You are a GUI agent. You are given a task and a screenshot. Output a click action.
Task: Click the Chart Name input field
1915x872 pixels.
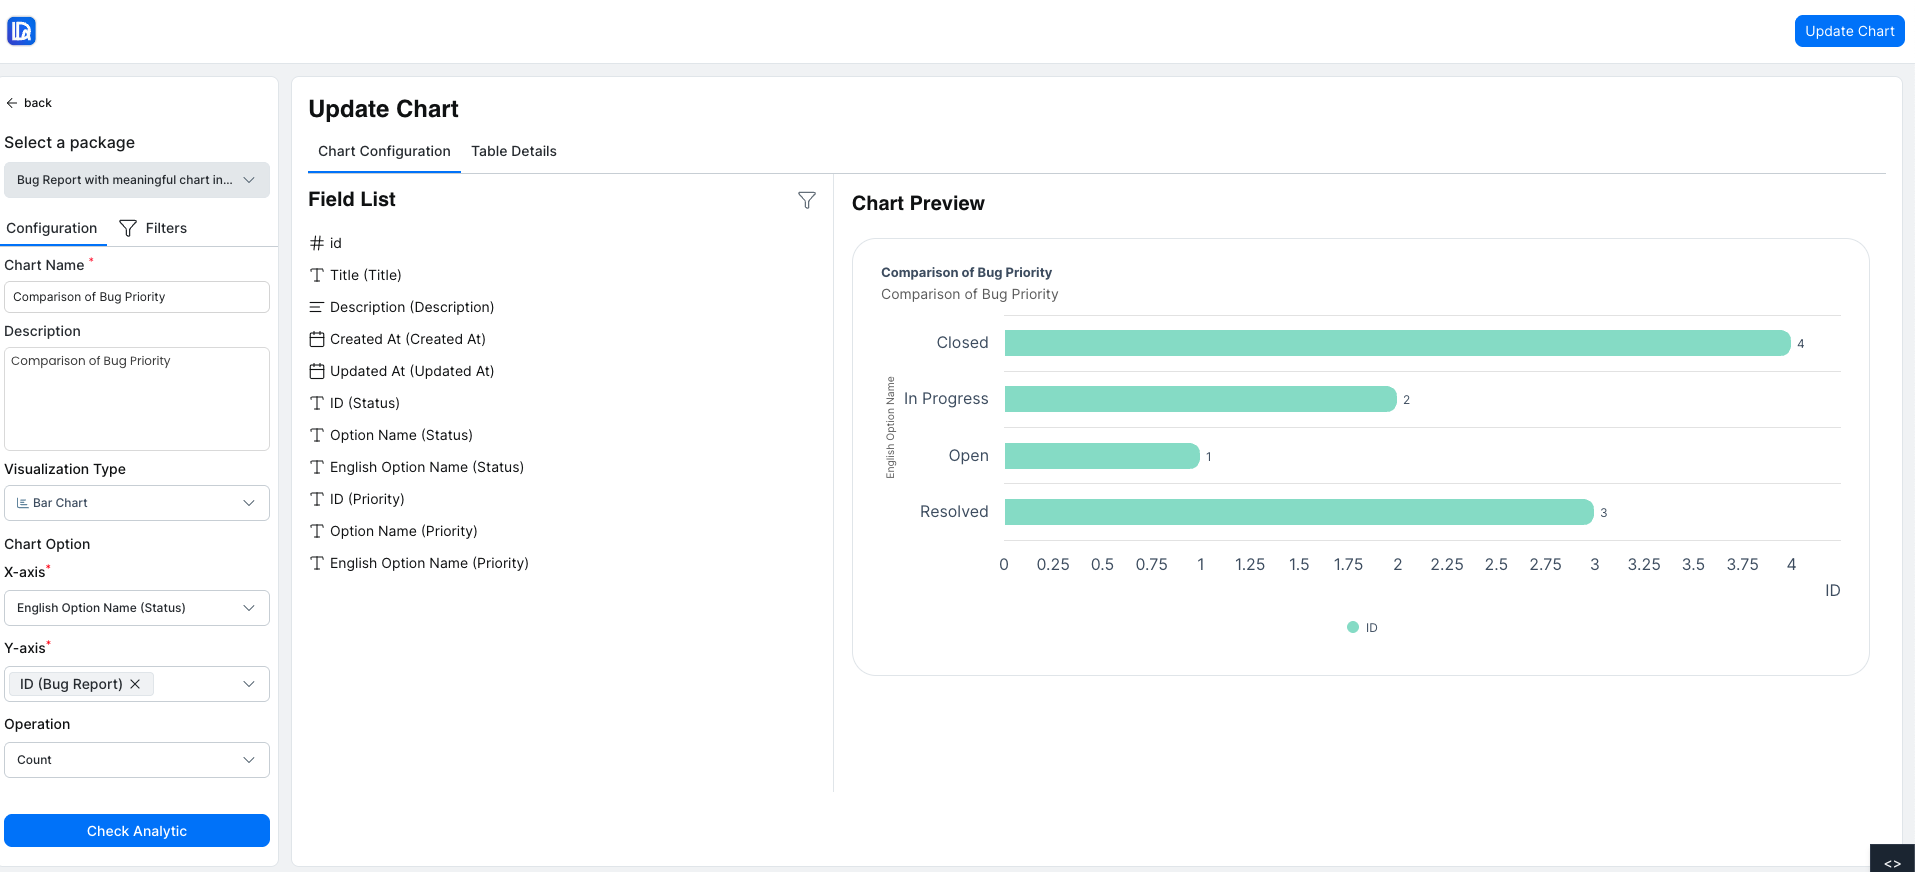137,297
